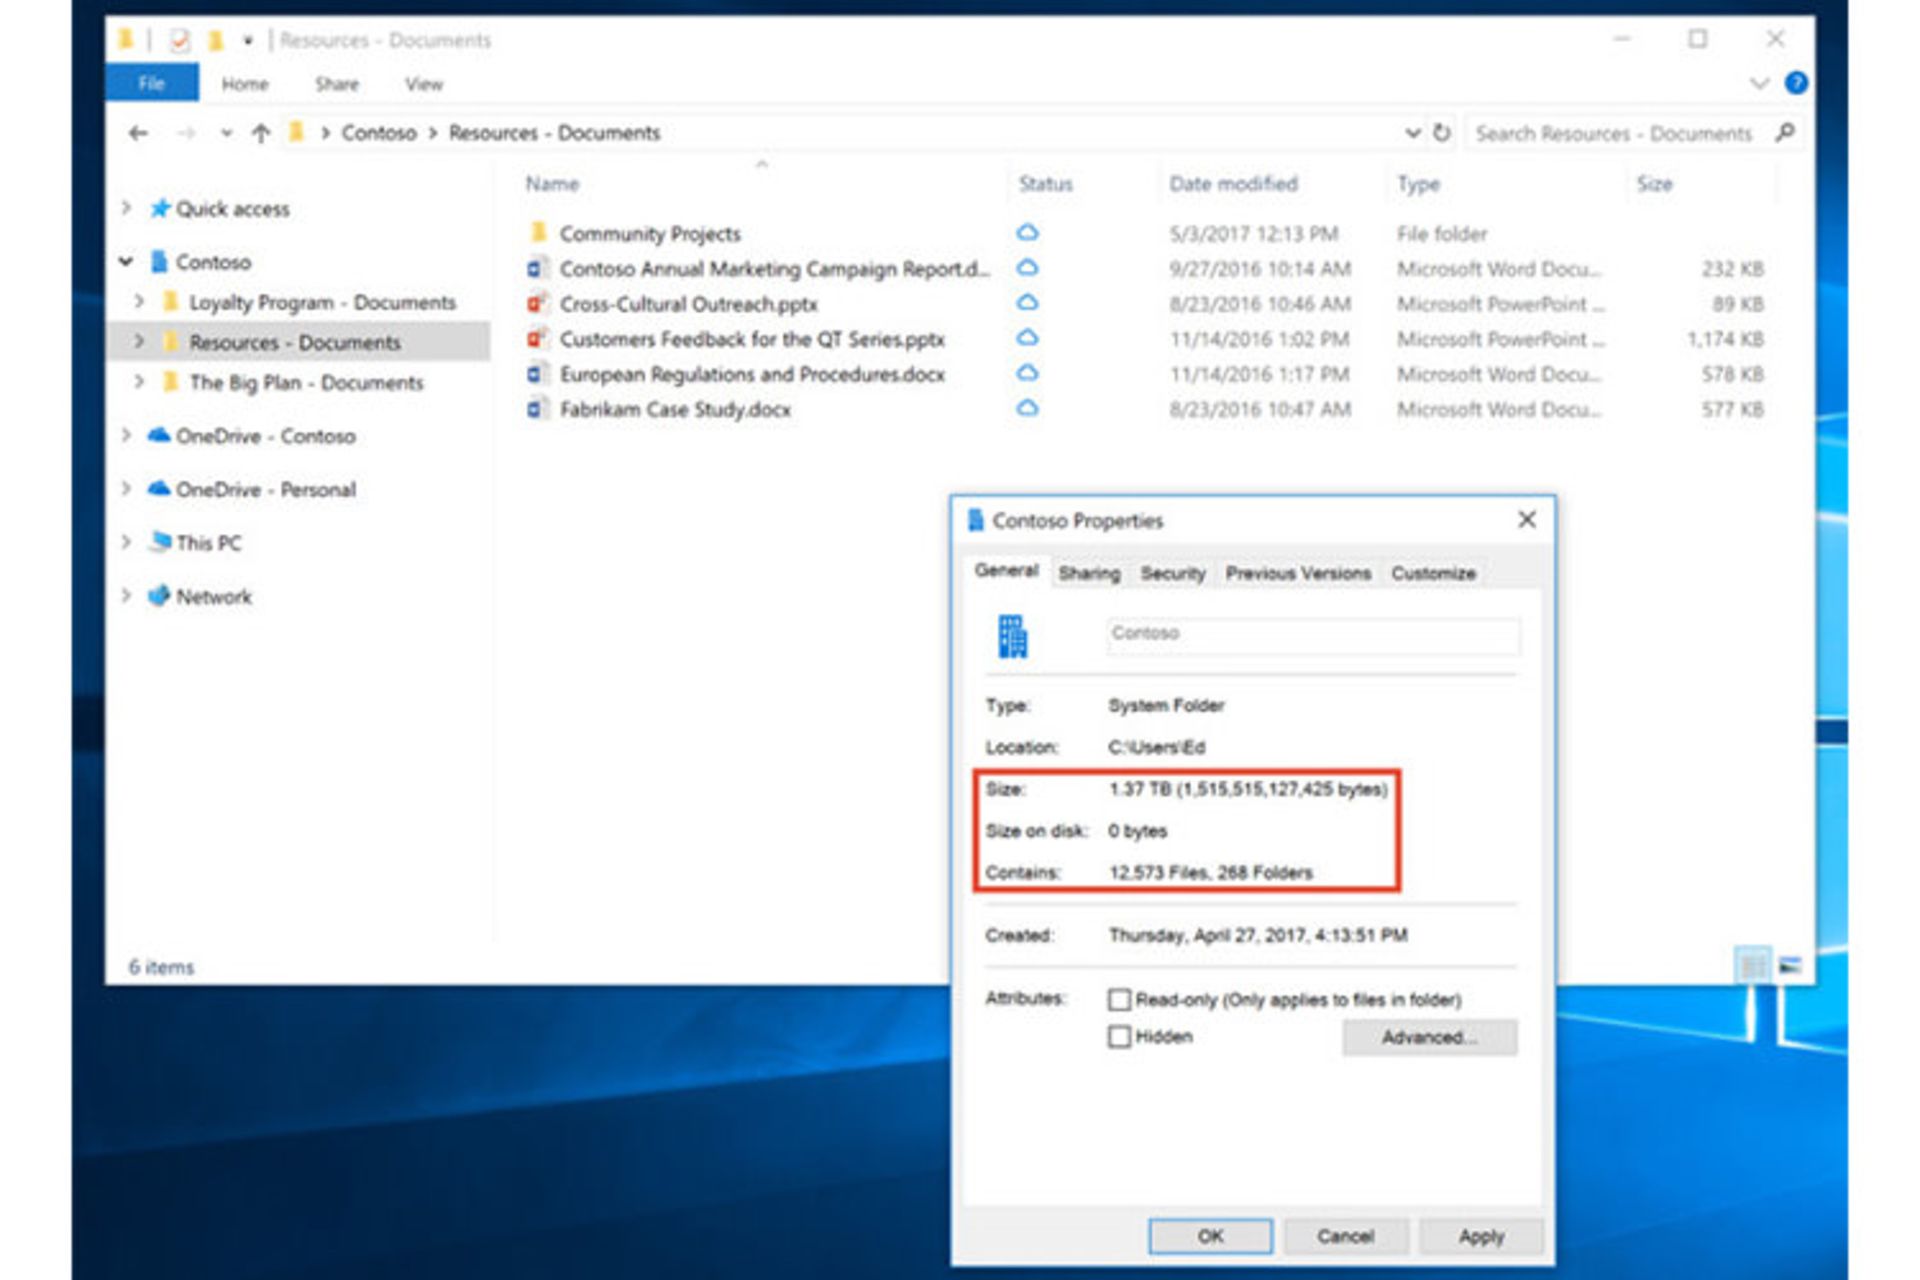This screenshot has width=1920, height=1280.
Task: Enable the Read-only attribute checkbox
Action: 1120,999
